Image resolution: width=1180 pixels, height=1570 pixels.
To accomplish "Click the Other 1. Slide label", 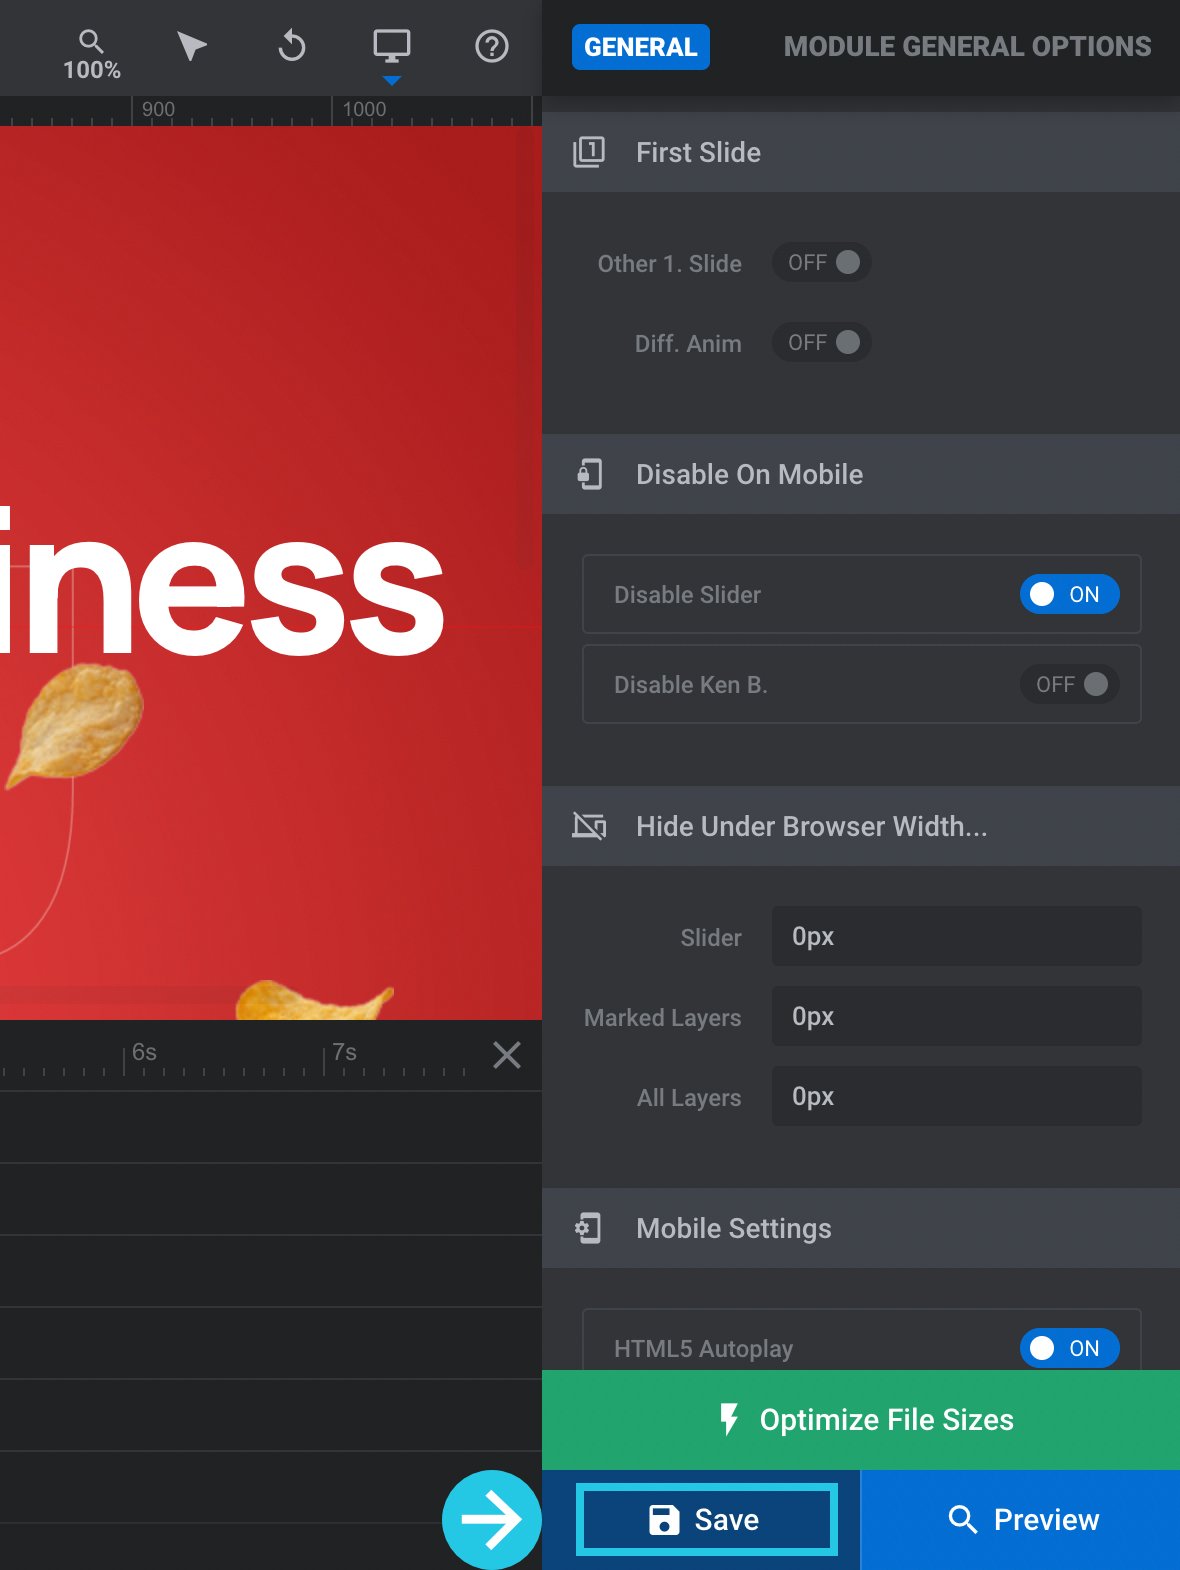I will click(x=669, y=264).
